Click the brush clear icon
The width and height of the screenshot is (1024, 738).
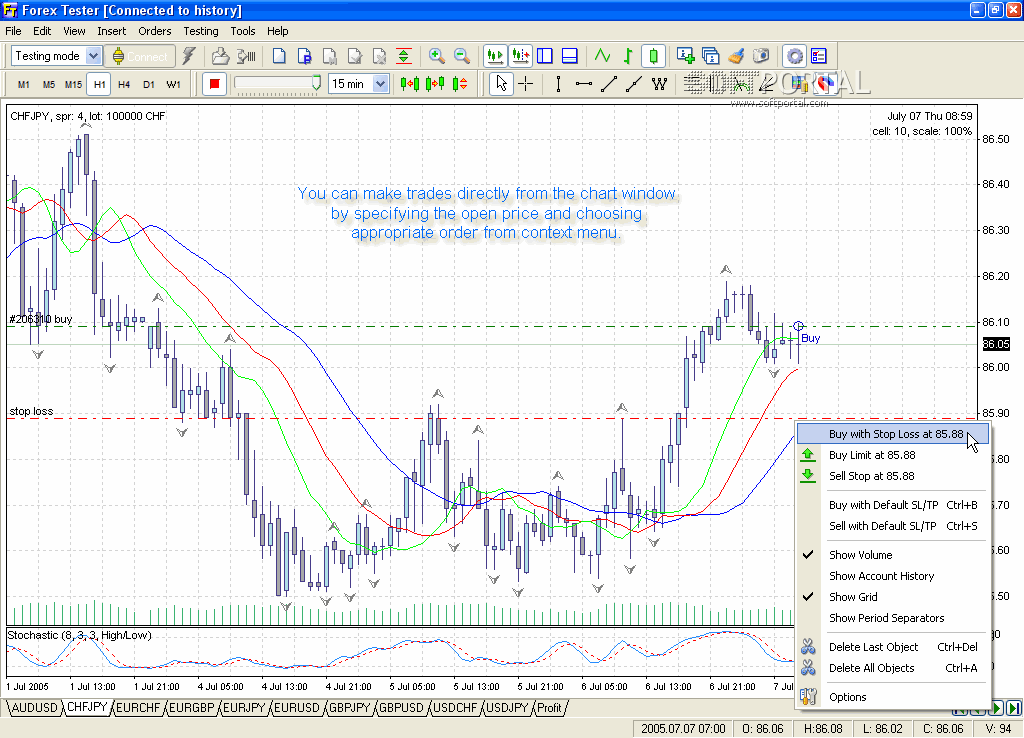coord(736,56)
